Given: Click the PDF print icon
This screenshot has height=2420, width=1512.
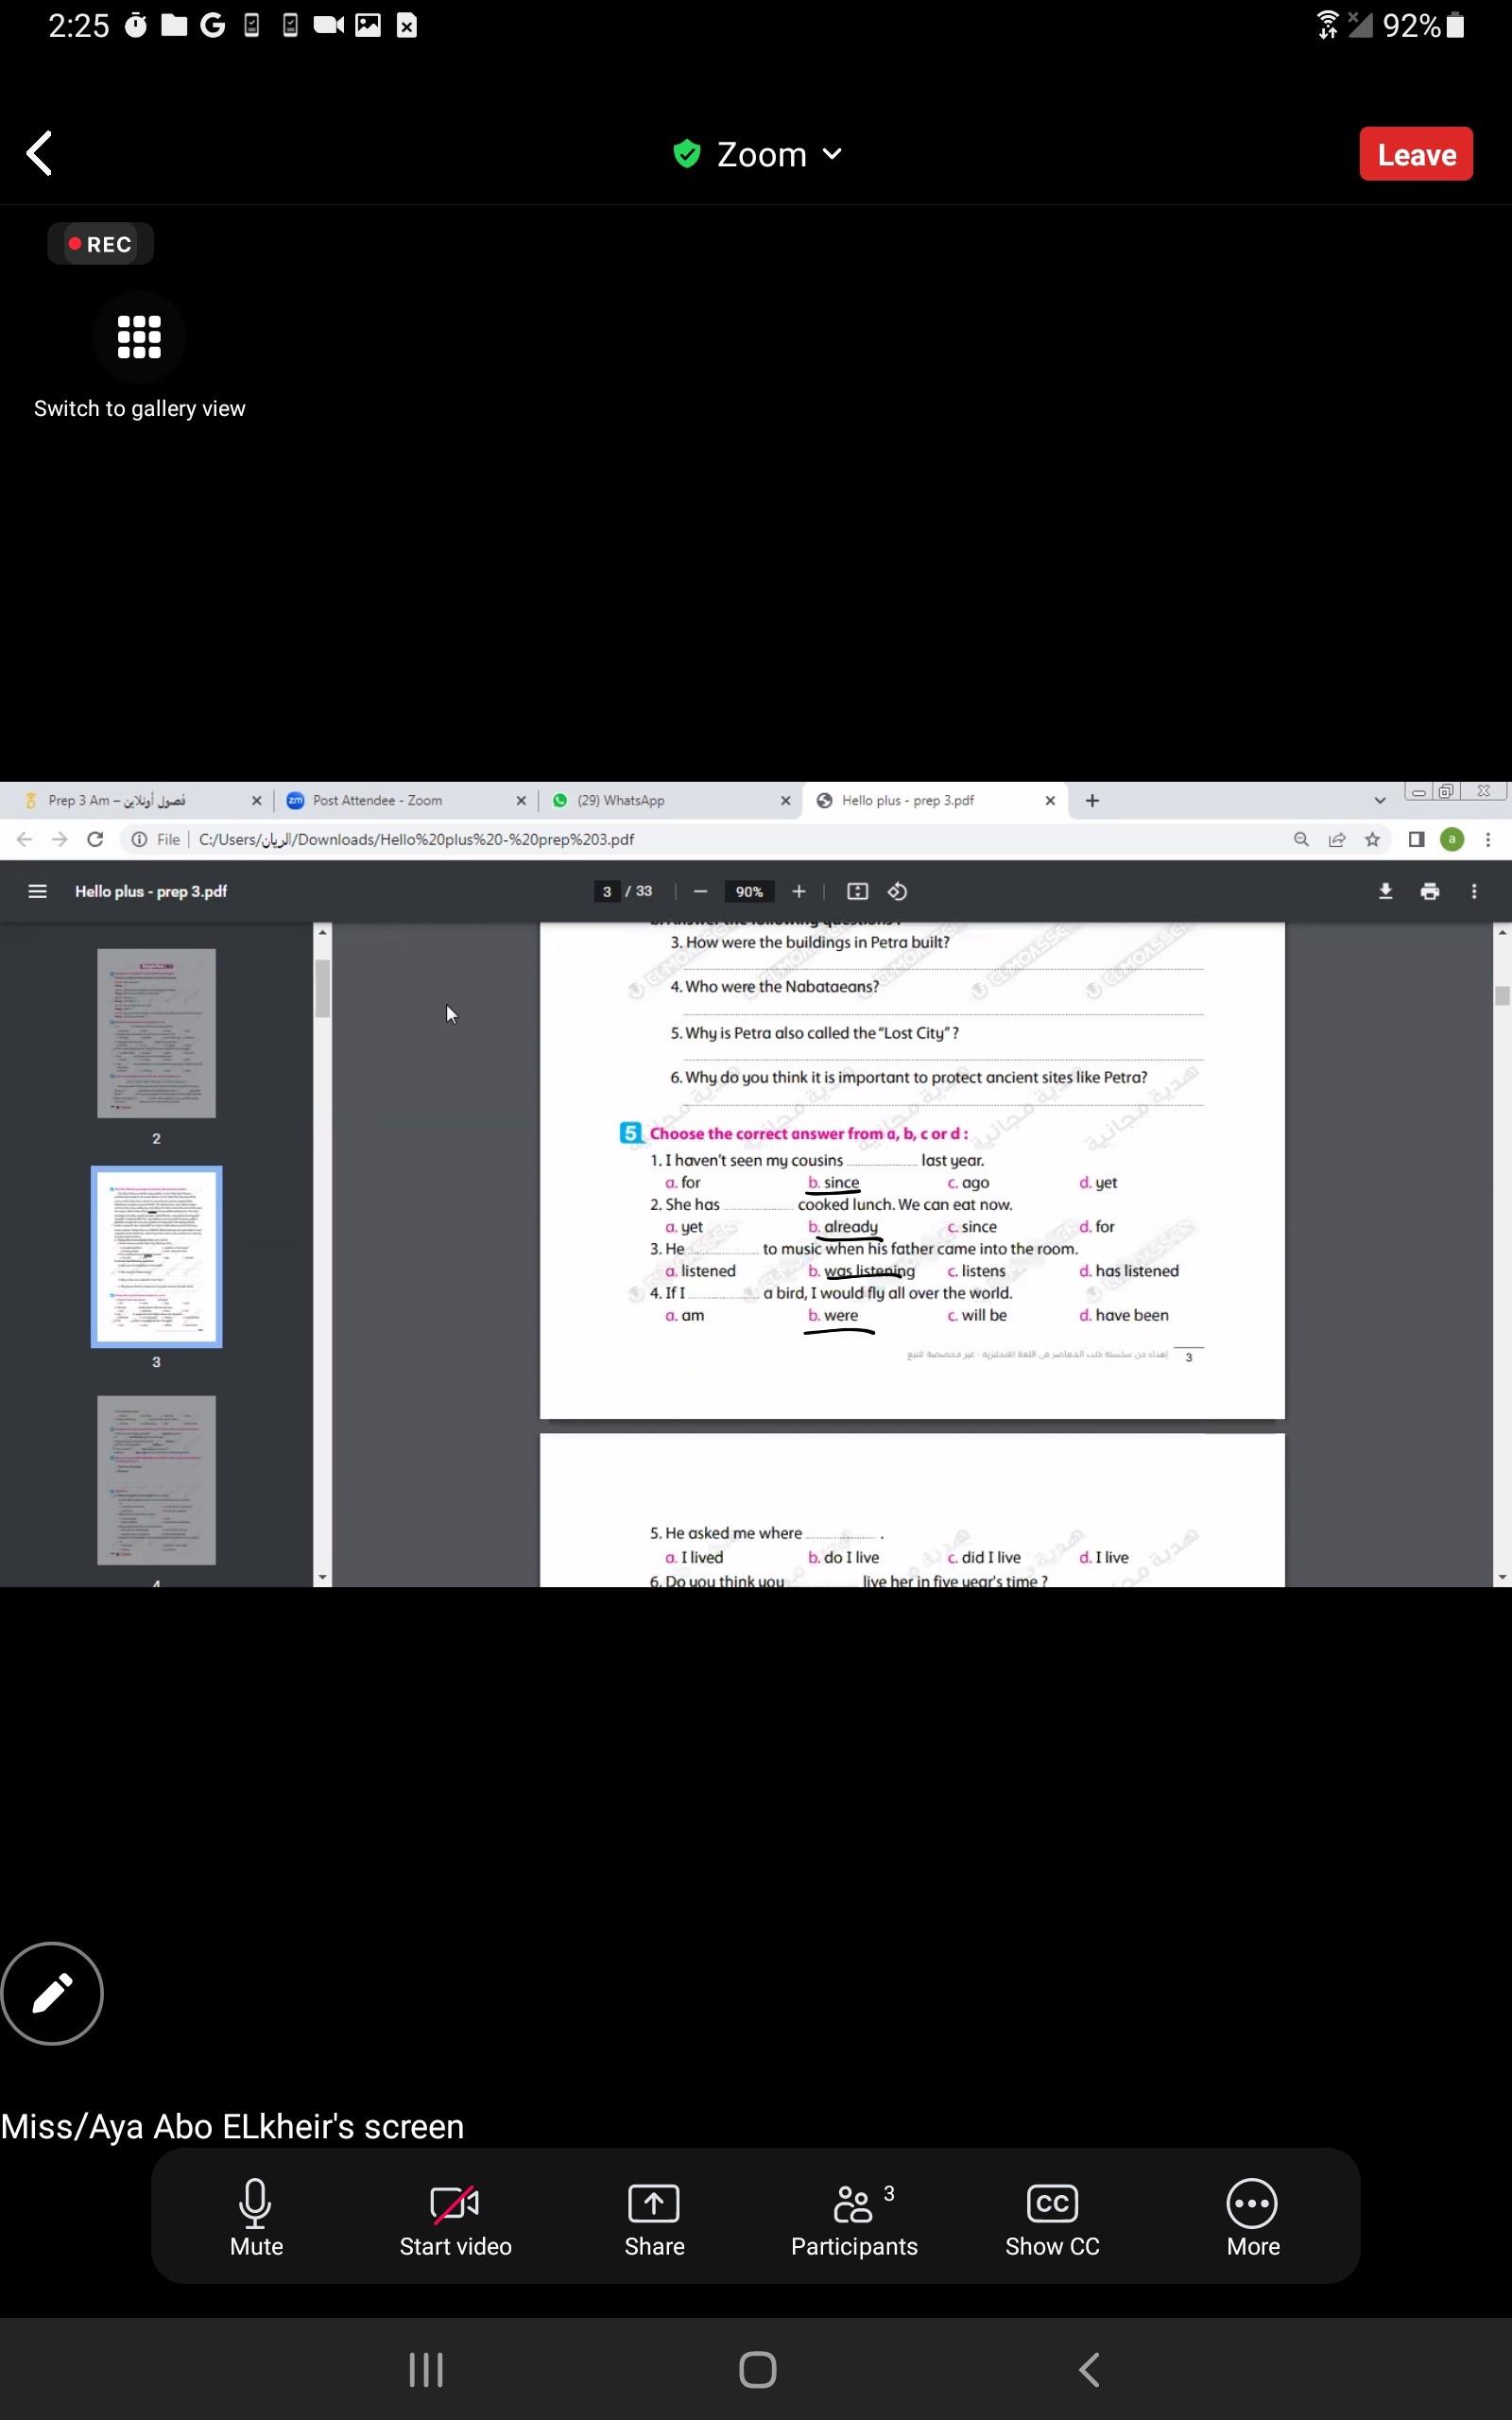Looking at the screenshot, I should point(1429,891).
